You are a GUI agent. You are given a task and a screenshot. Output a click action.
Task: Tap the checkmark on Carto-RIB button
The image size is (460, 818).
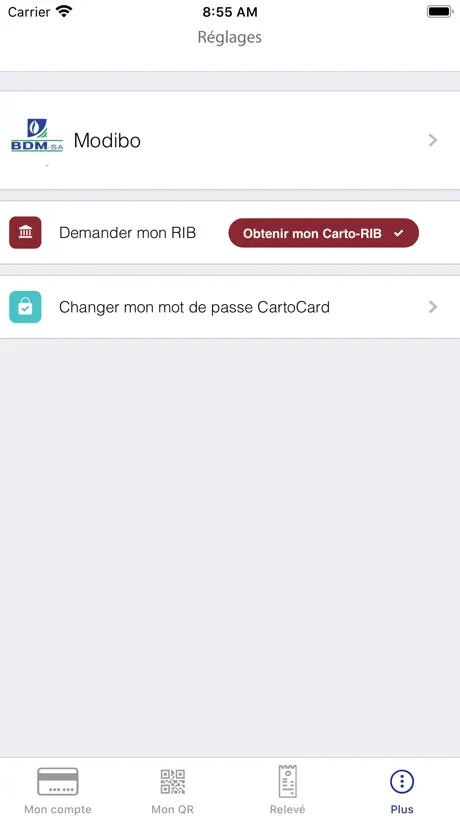[x=398, y=234]
